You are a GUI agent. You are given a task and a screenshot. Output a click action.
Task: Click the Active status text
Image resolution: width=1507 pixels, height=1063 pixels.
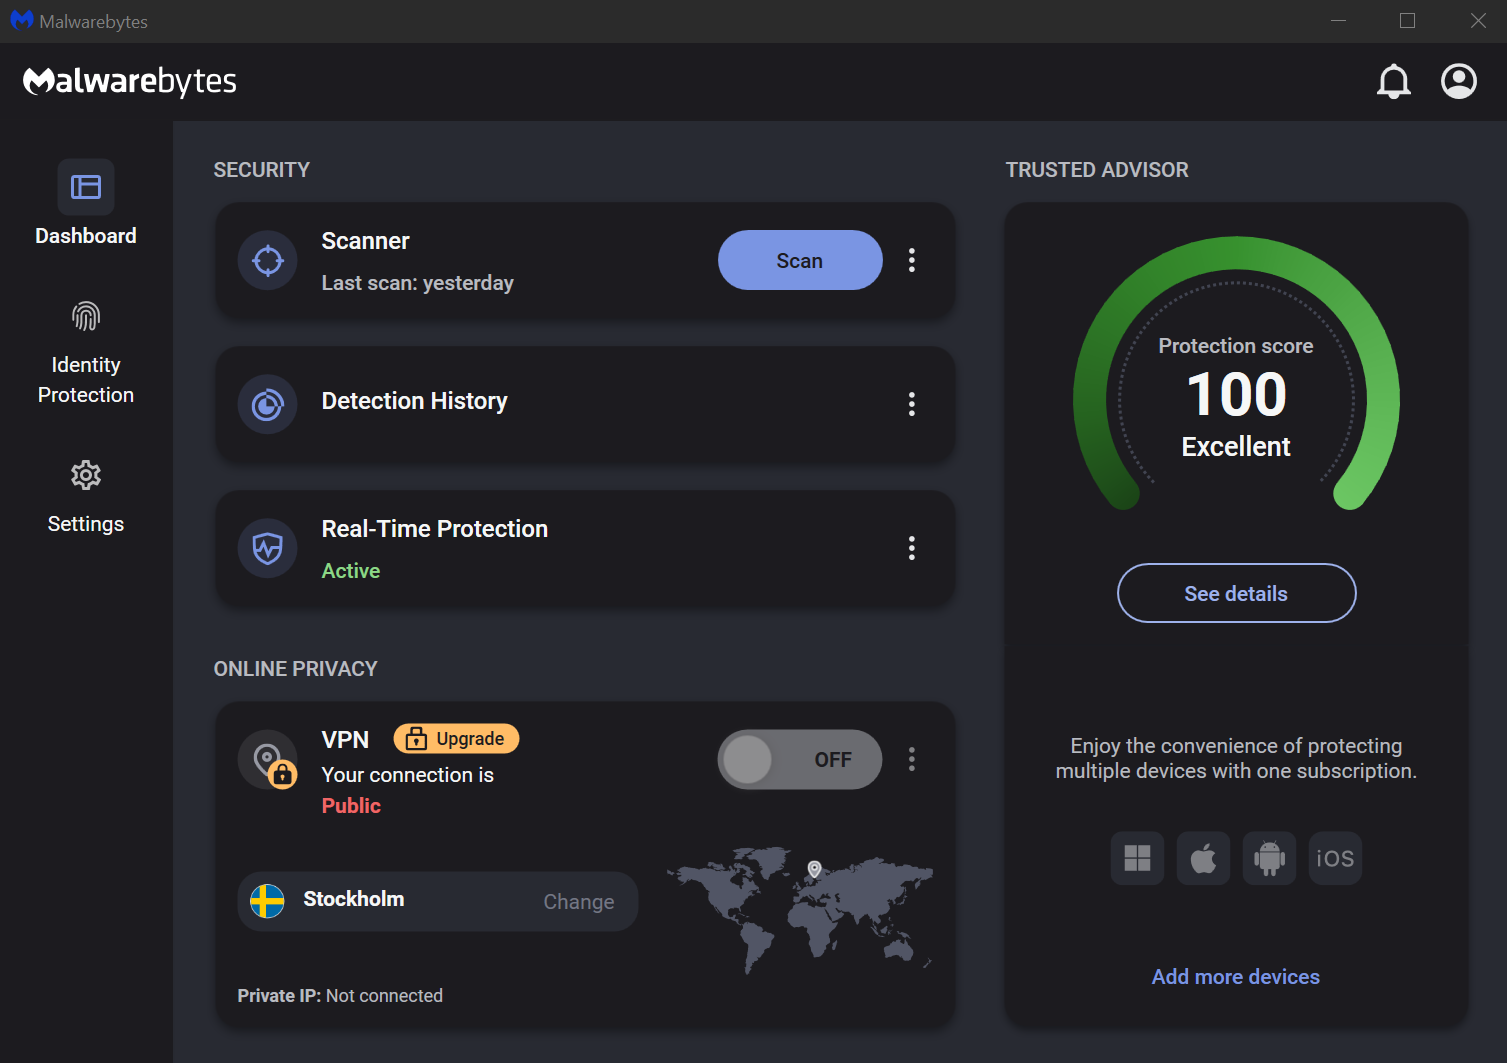(351, 571)
